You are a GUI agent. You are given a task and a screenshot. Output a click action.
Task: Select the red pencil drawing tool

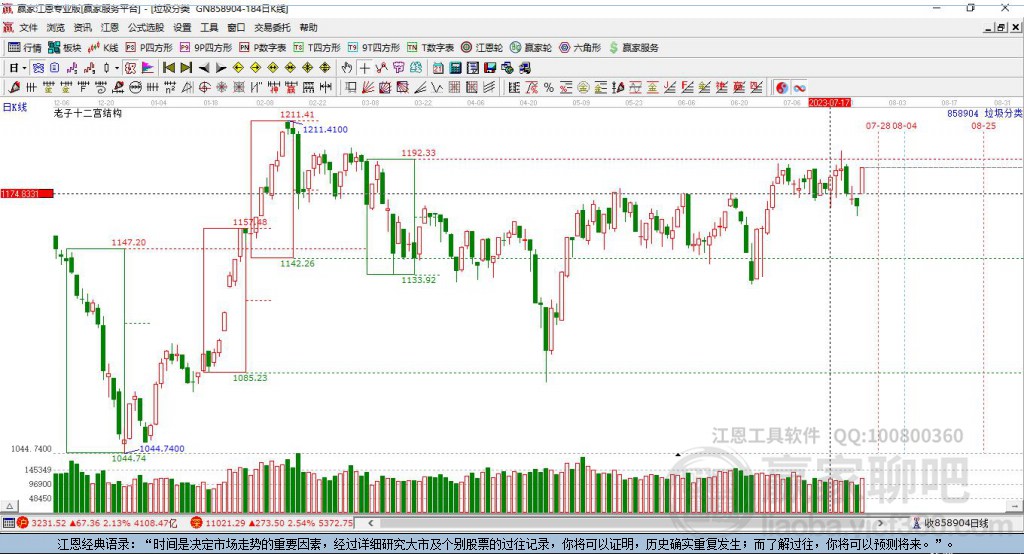(x=14, y=88)
